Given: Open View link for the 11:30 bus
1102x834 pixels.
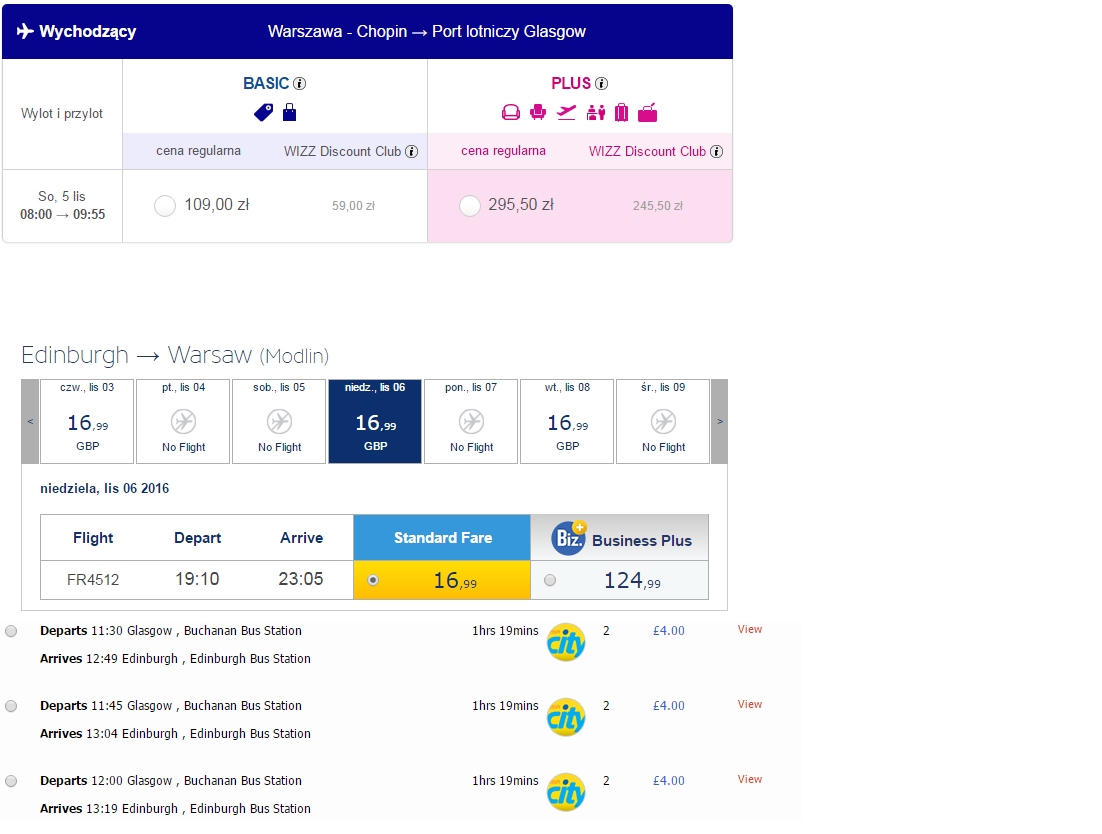Looking at the screenshot, I should (x=750, y=630).
